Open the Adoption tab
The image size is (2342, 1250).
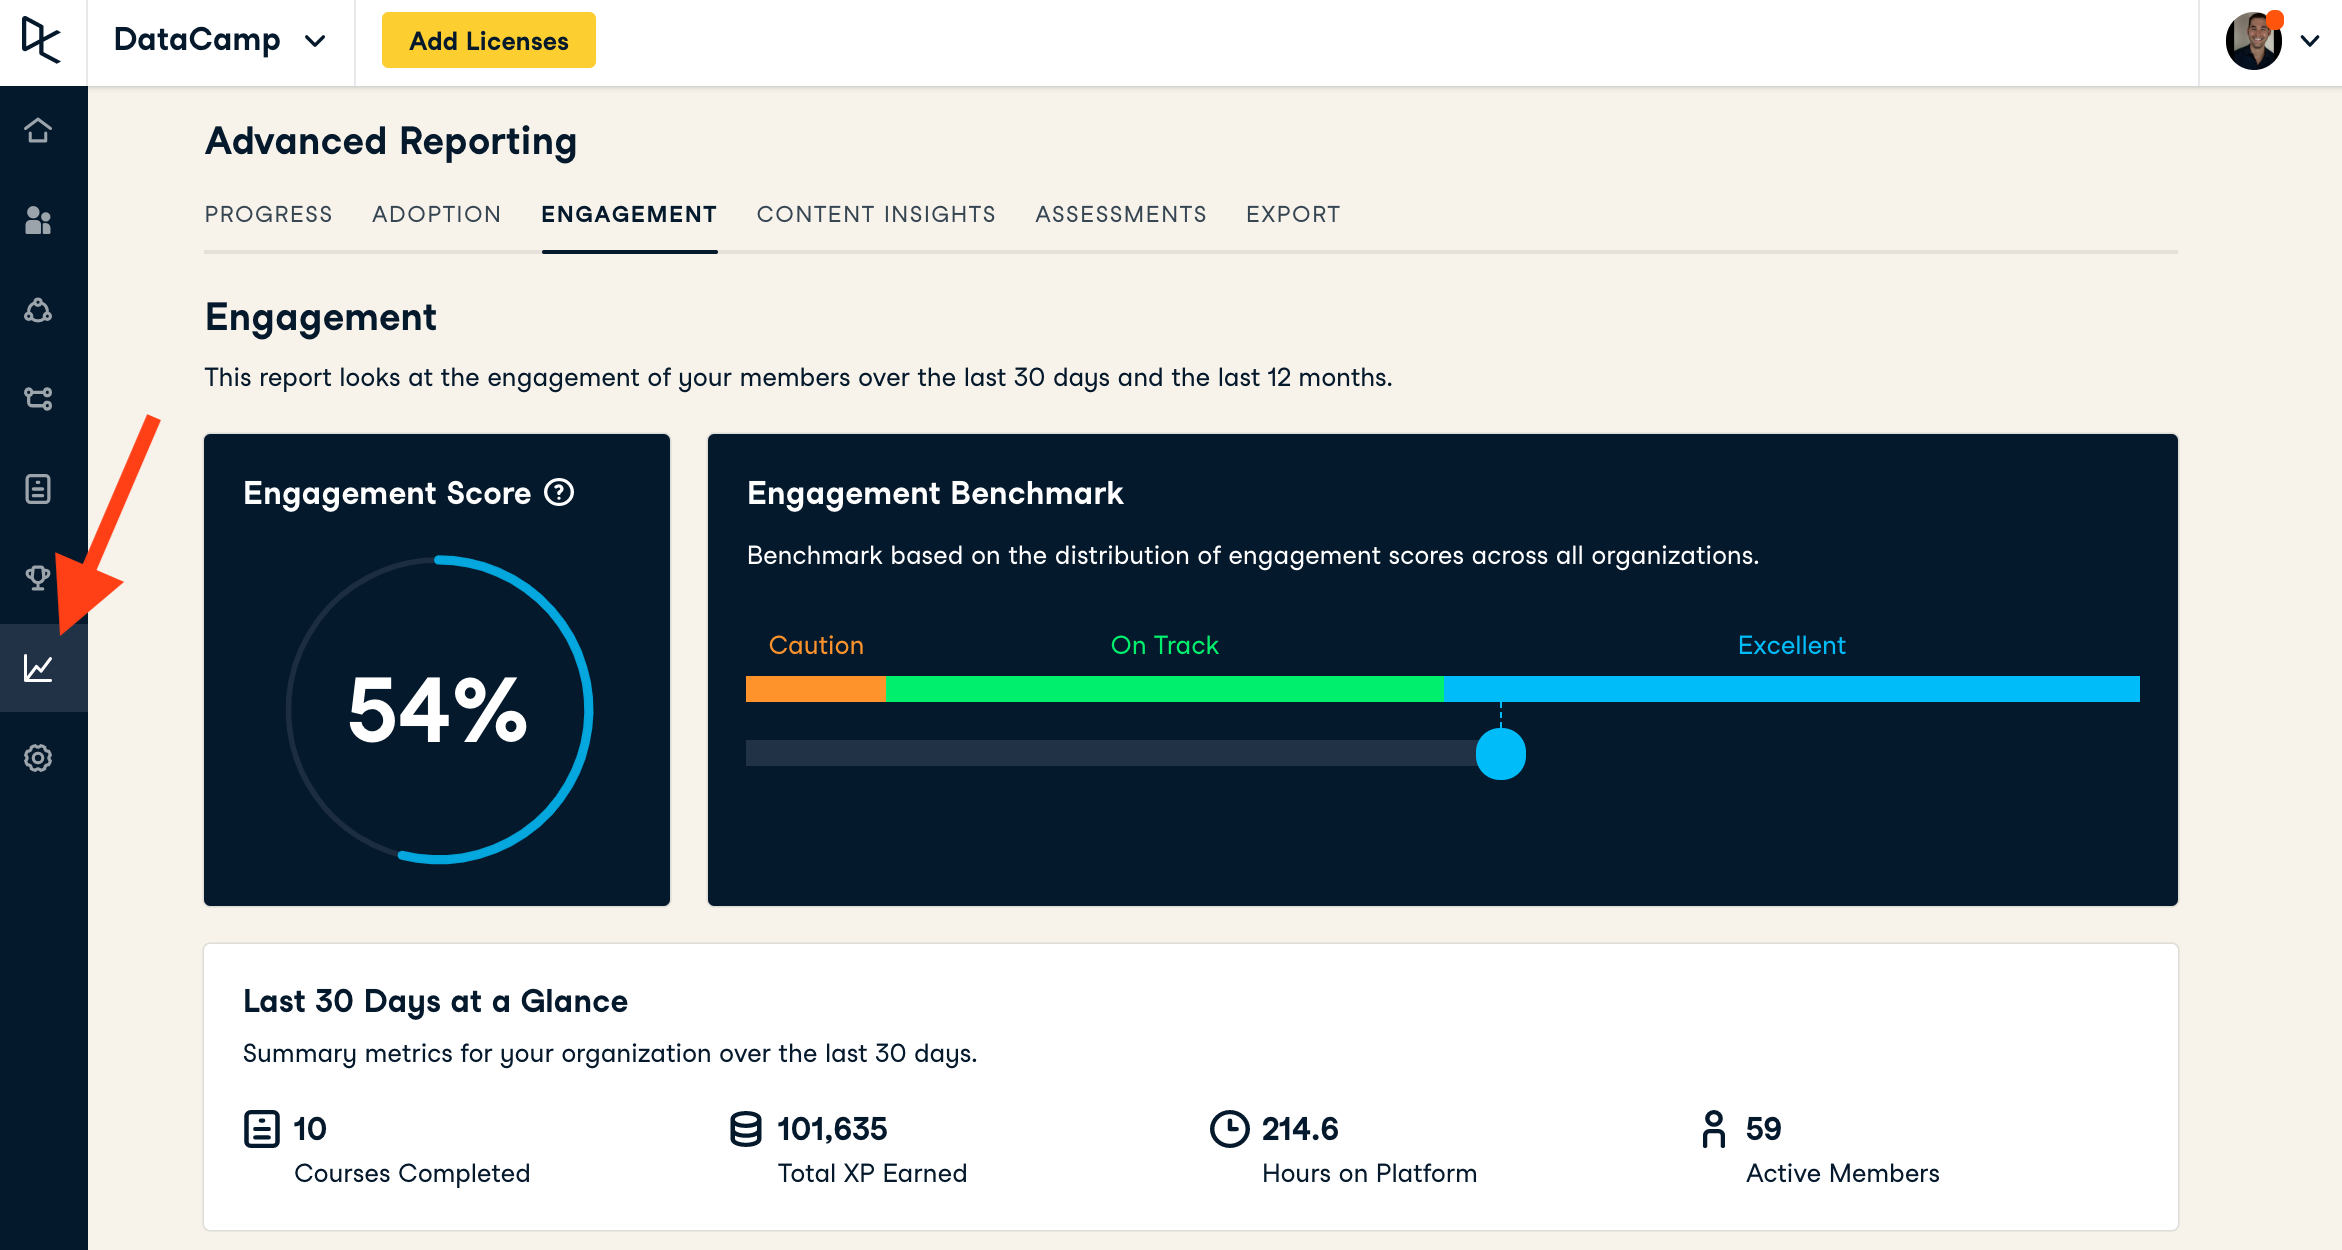[x=436, y=214]
